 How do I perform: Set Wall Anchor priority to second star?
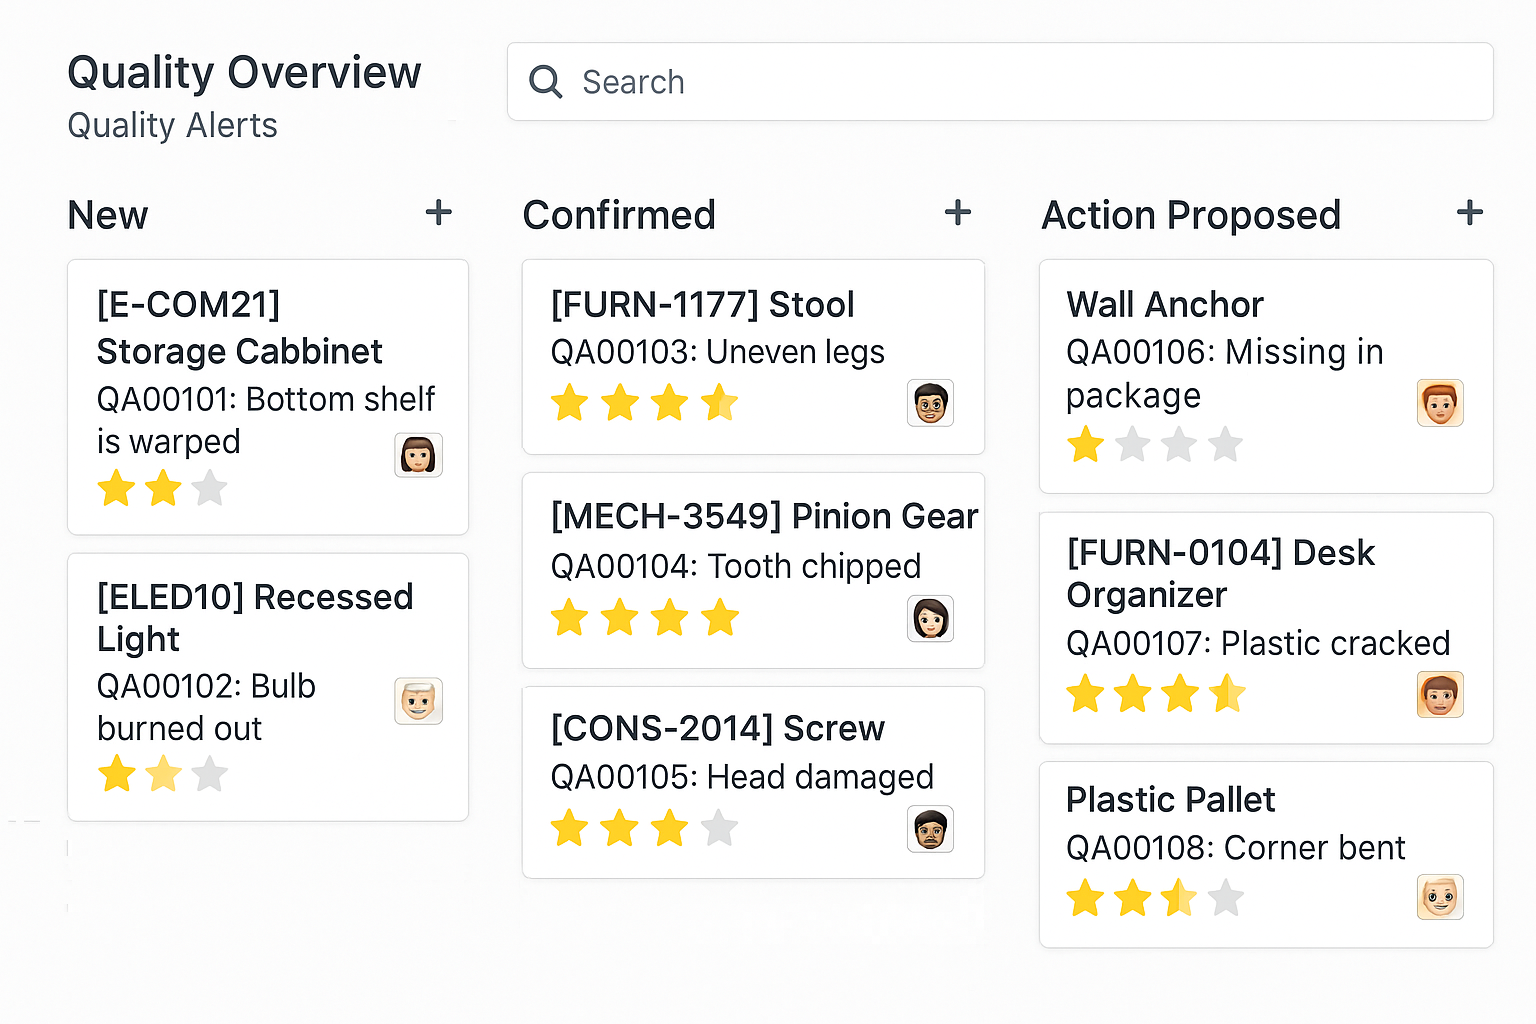point(1132,444)
